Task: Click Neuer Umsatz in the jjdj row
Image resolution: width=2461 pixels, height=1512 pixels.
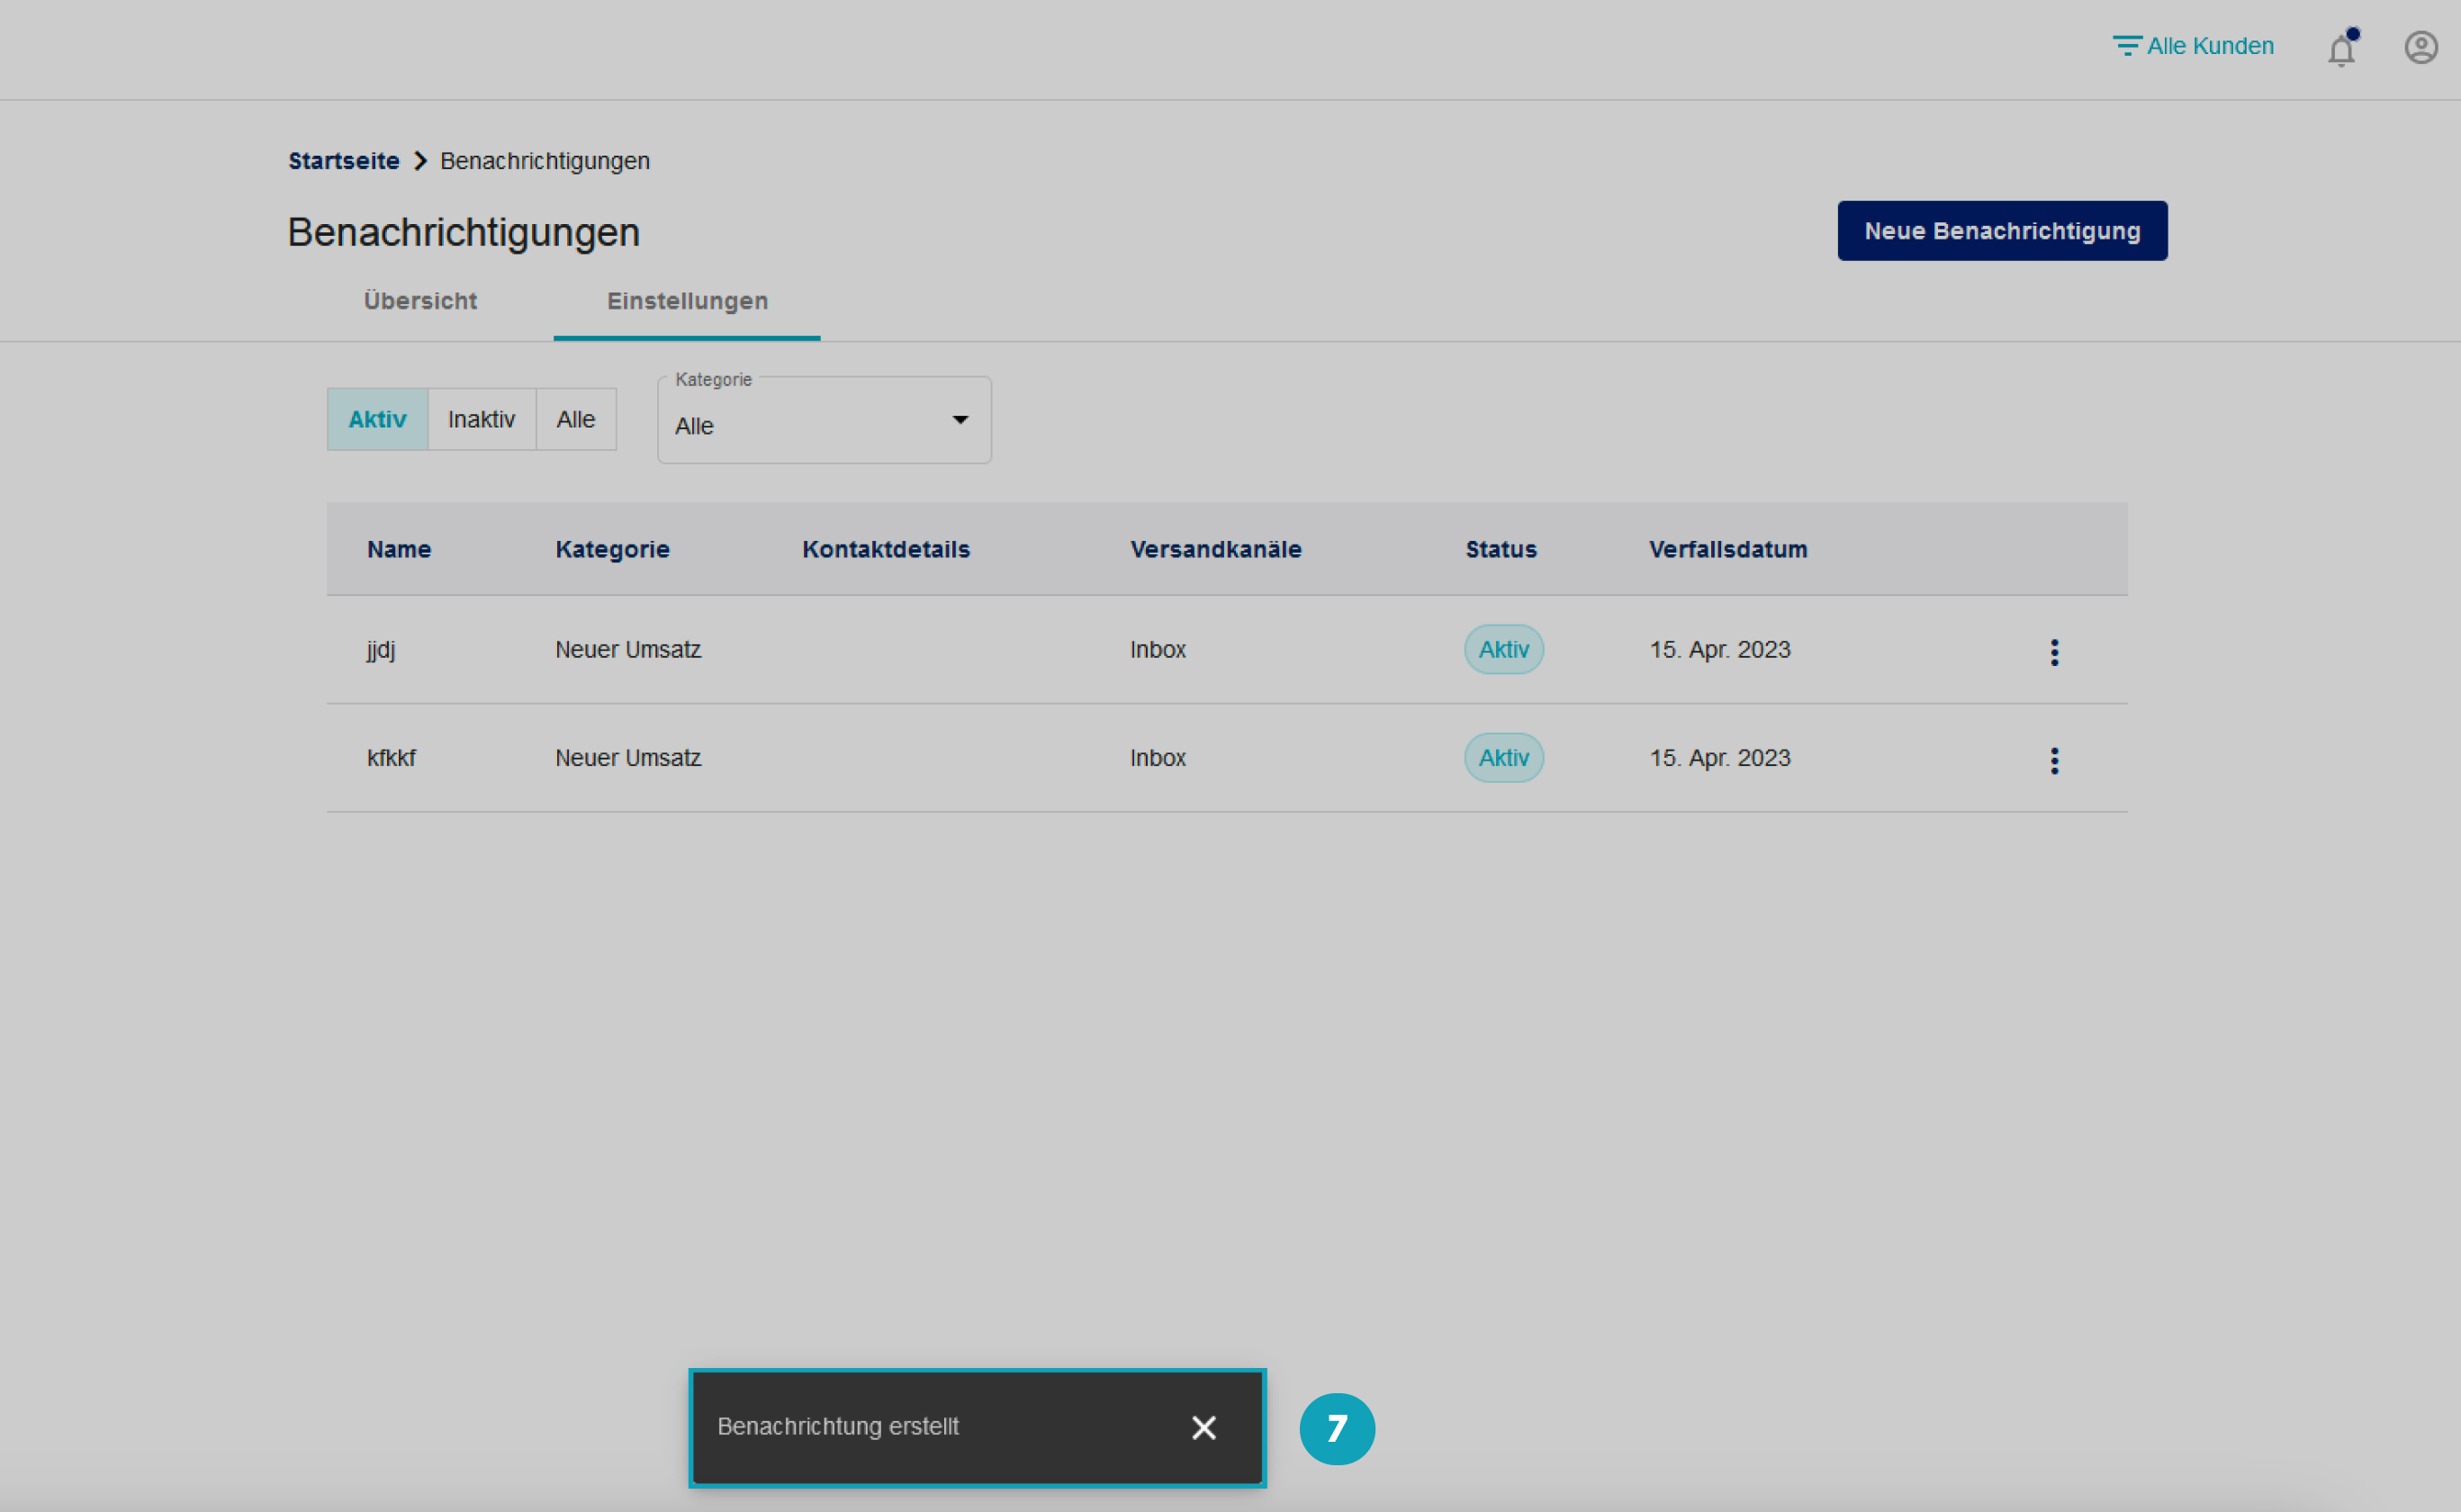Action: click(x=628, y=650)
